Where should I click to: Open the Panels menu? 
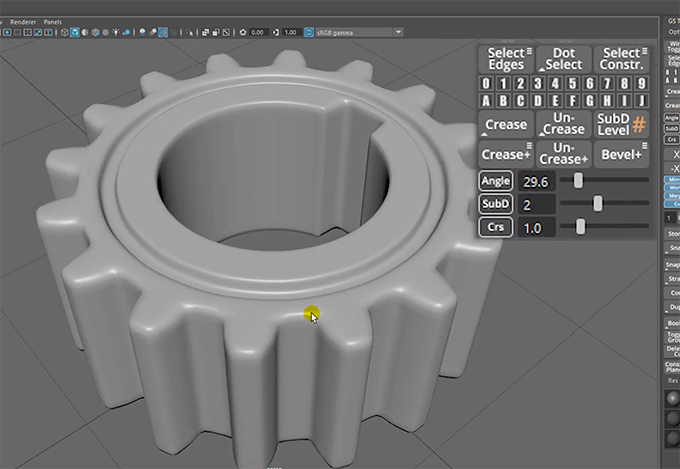[52, 22]
